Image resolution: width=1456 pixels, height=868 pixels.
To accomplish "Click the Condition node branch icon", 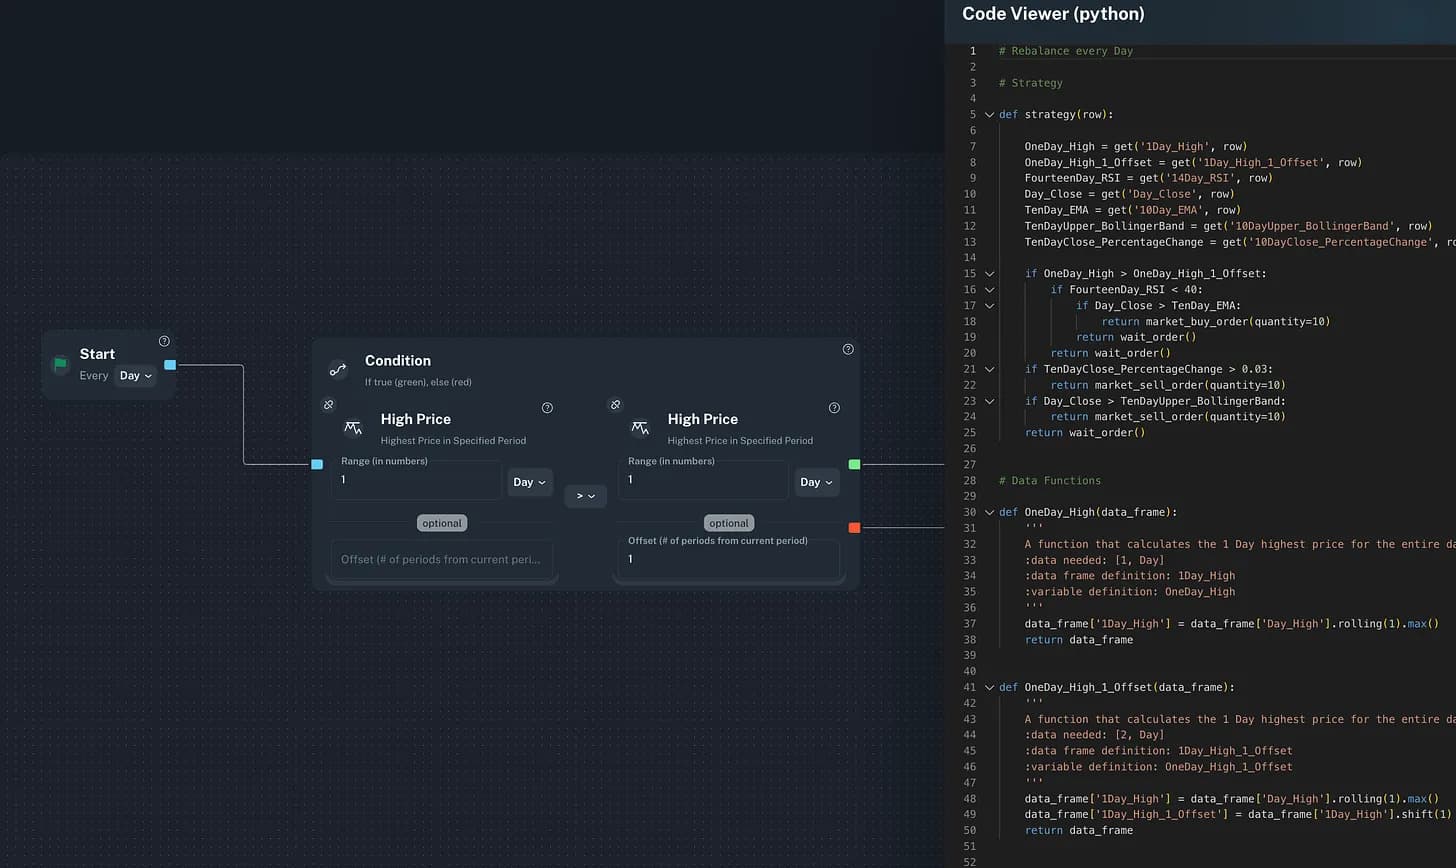I will tap(338, 370).
